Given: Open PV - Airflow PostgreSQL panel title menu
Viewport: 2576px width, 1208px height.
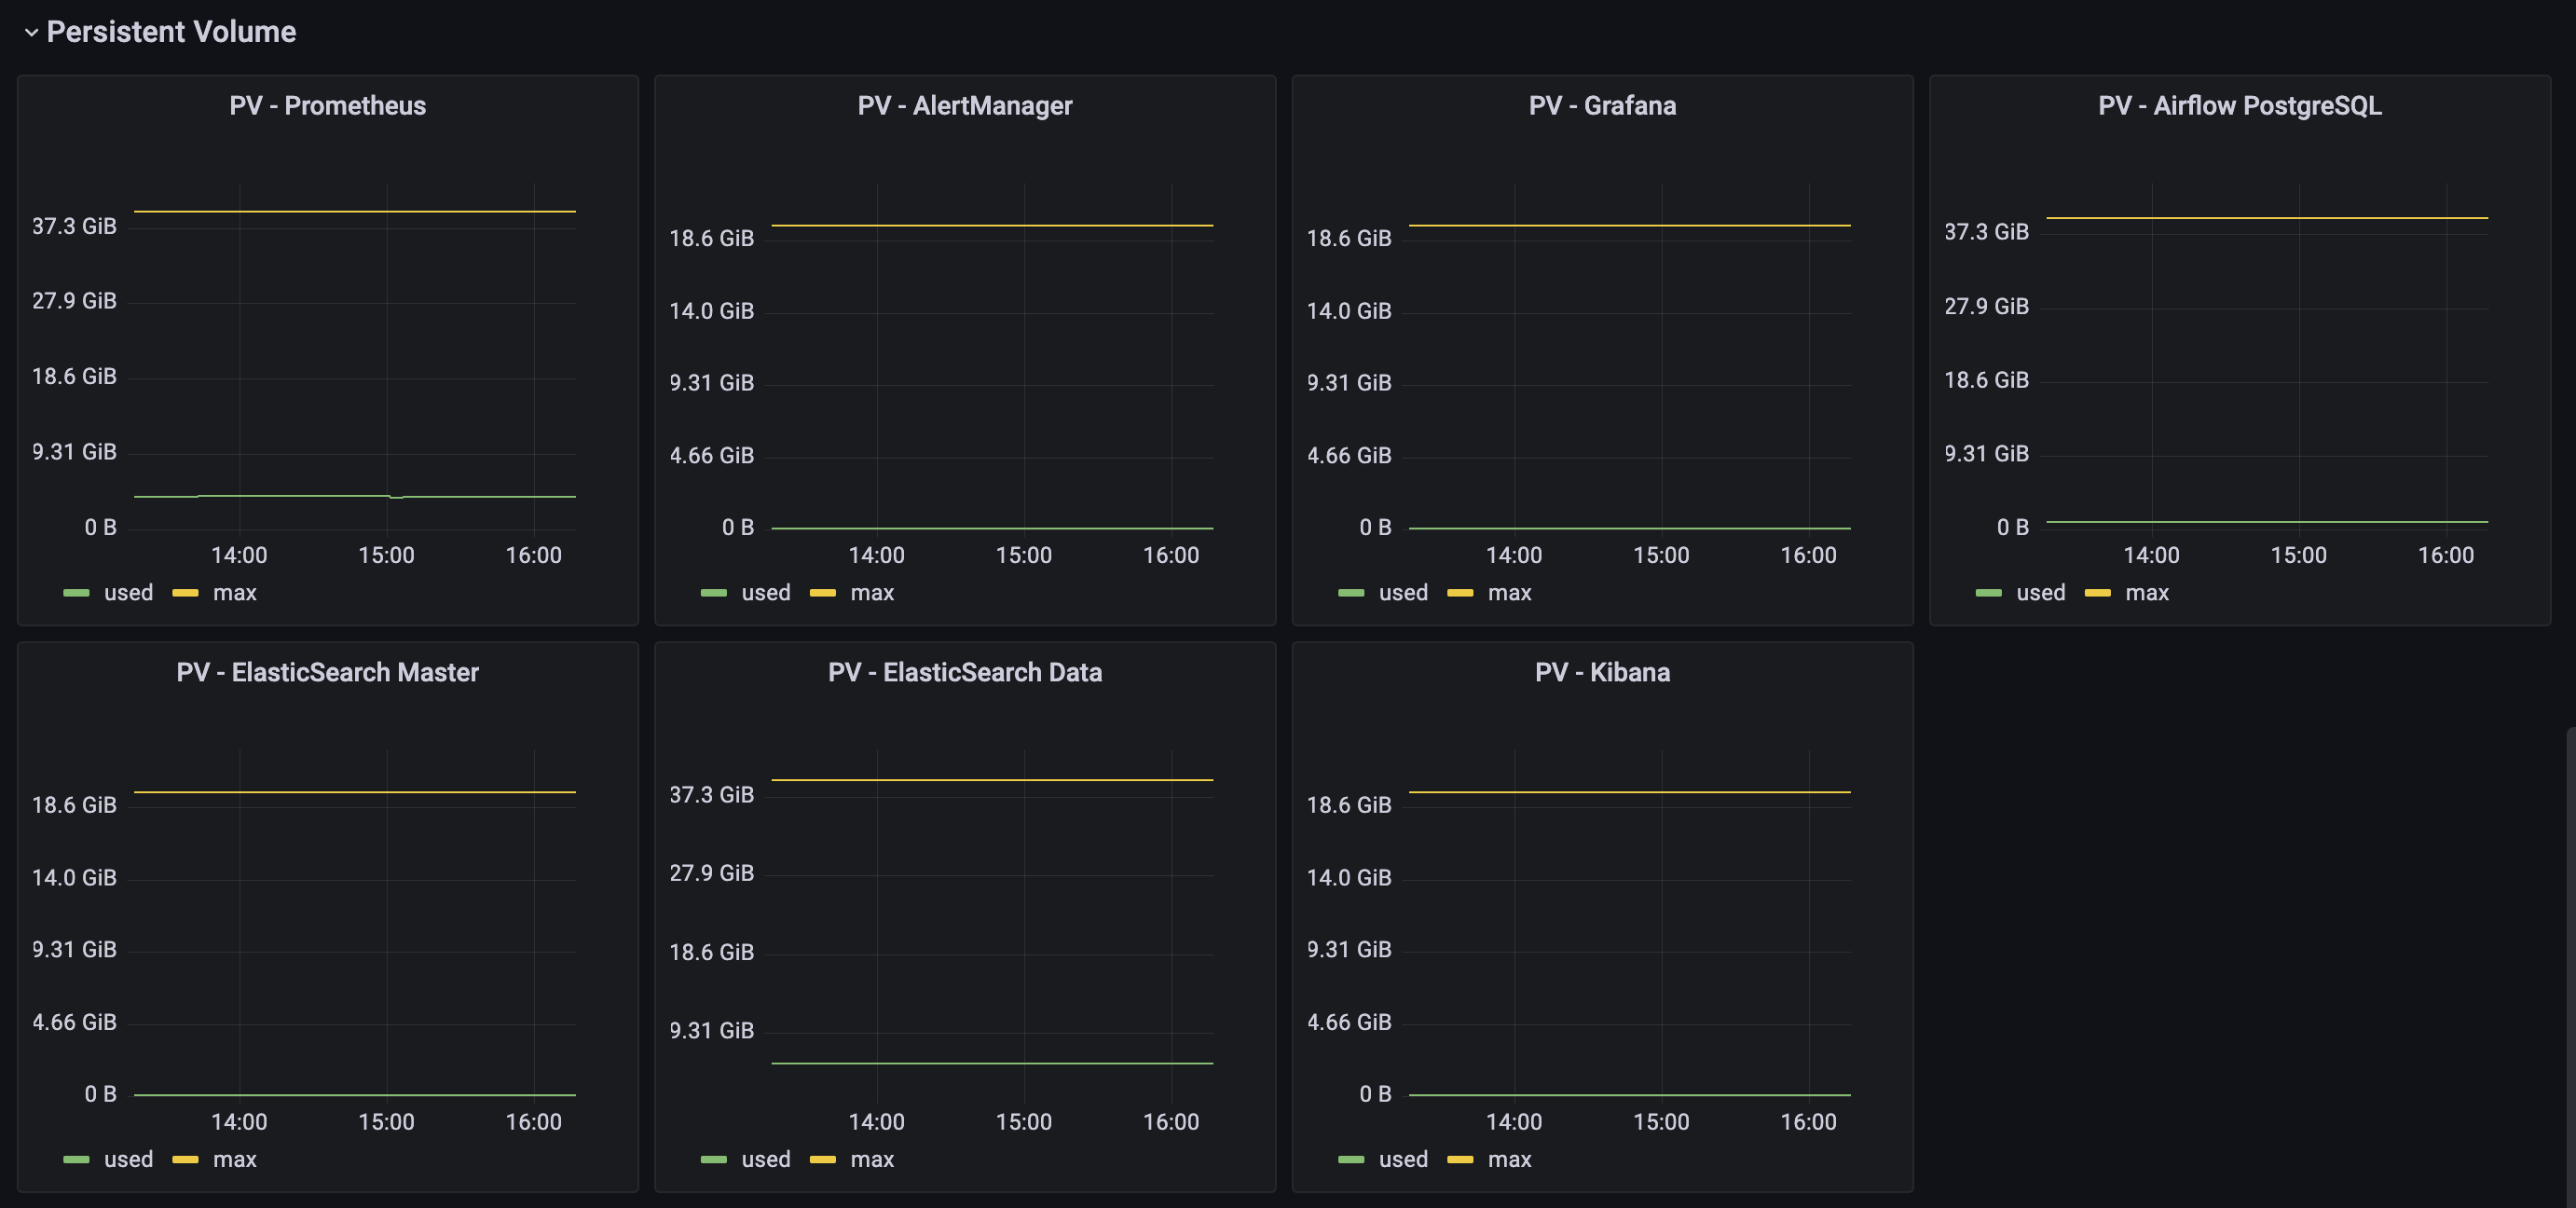Looking at the screenshot, I should [x=2239, y=106].
